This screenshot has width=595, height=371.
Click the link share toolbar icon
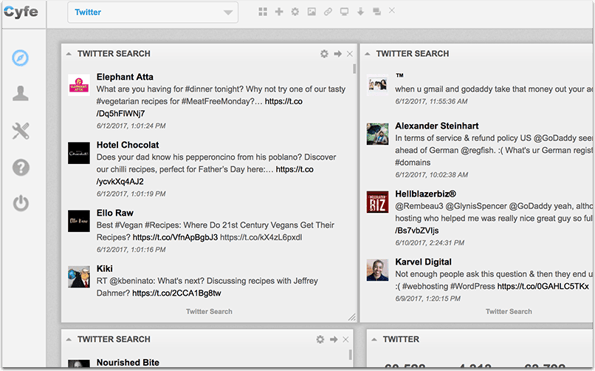pos(328,12)
